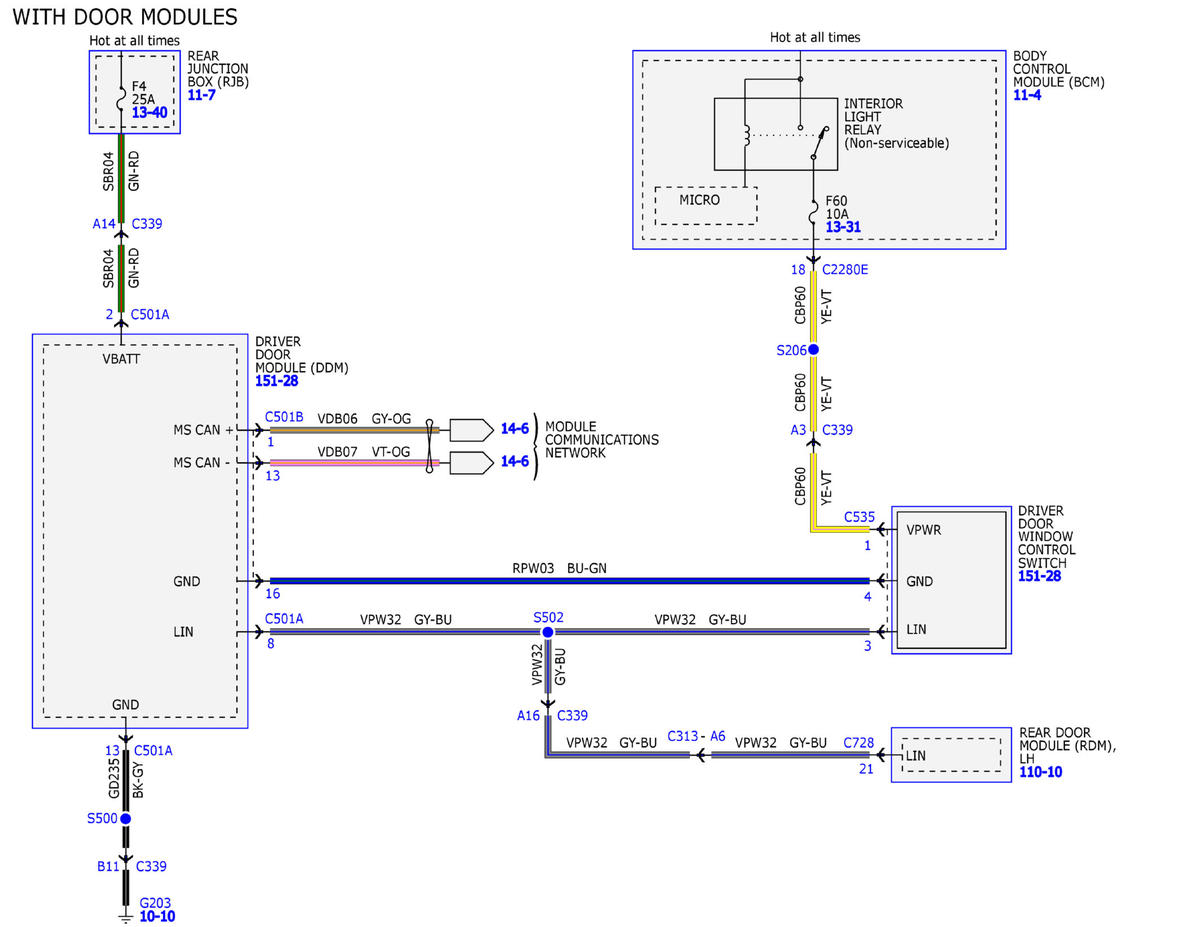Open the 110-10 link under Rear Door Module
The width and height of the screenshot is (1200, 927).
pyautogui.click(x=1041, y=772)
